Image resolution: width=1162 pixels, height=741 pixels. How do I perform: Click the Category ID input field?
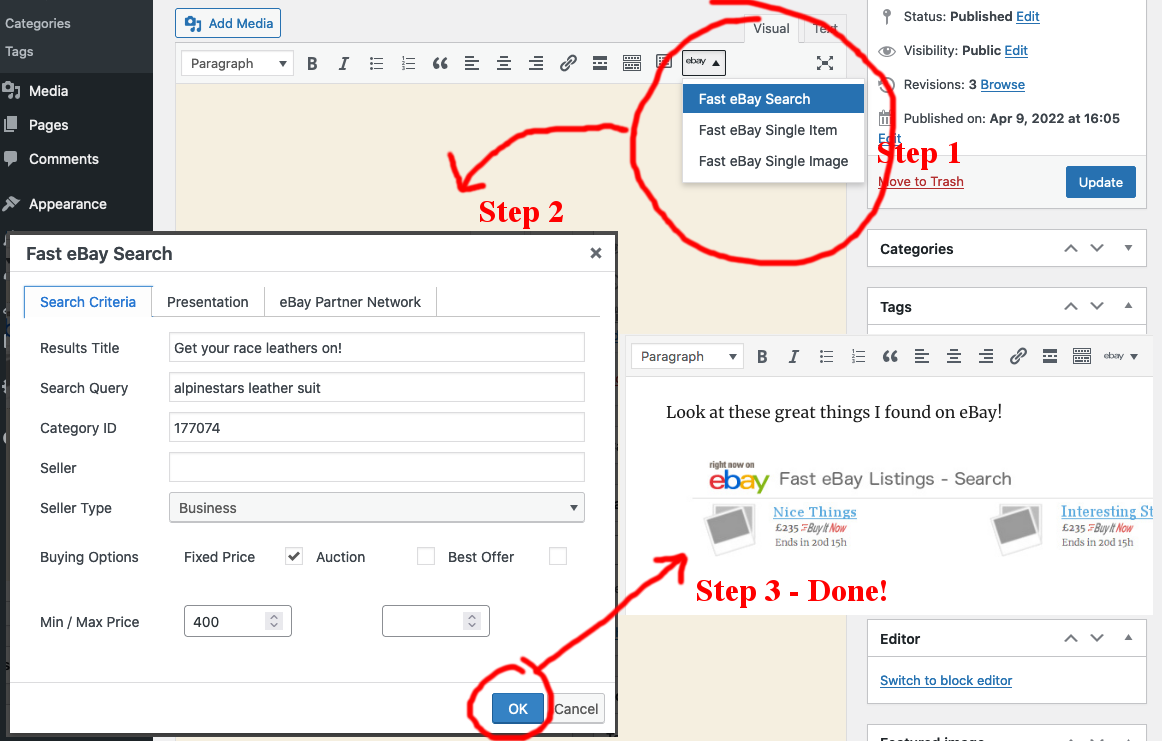(376, 428)
